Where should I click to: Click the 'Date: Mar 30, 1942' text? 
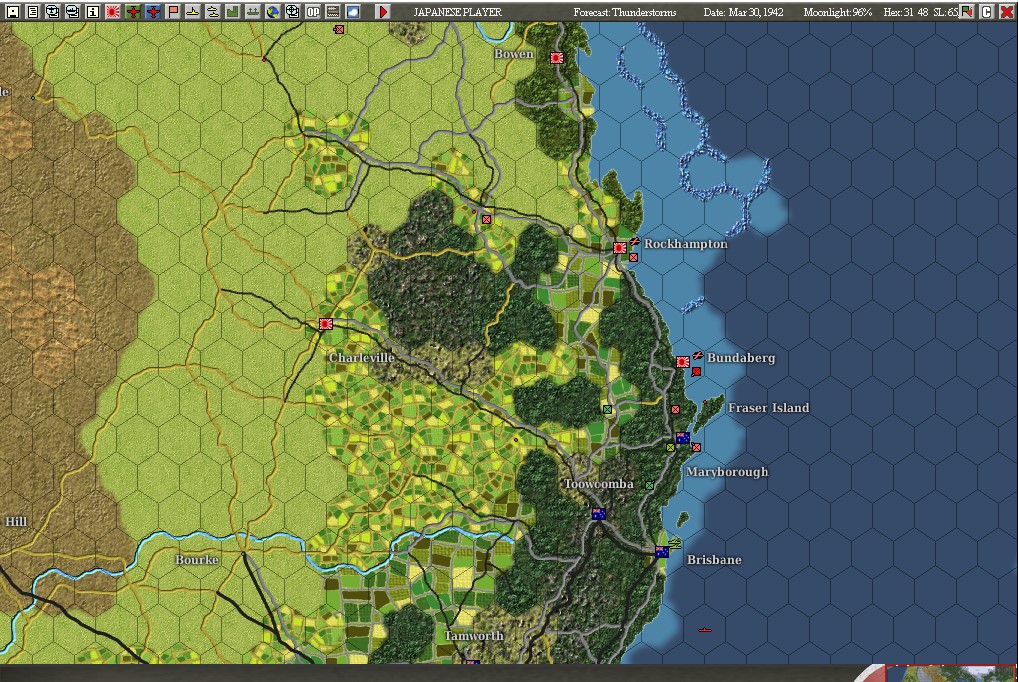pyautogui.click(x=743, y=12)
